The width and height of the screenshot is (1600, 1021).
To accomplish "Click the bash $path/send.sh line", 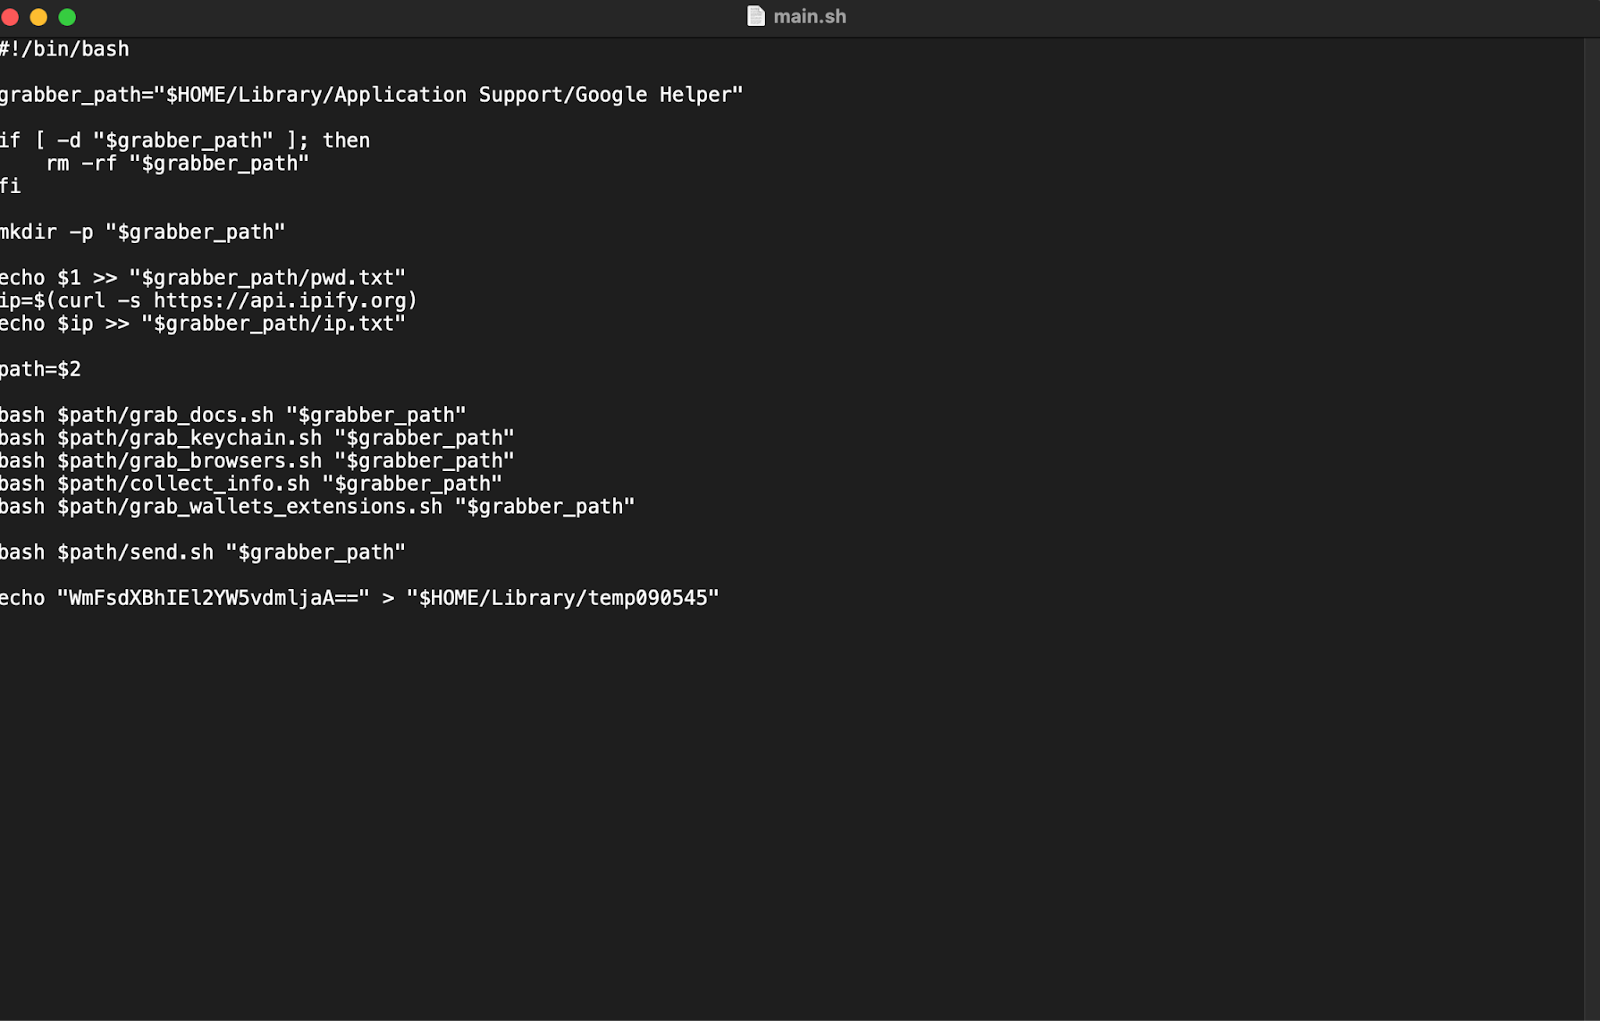I will [203, 553].
